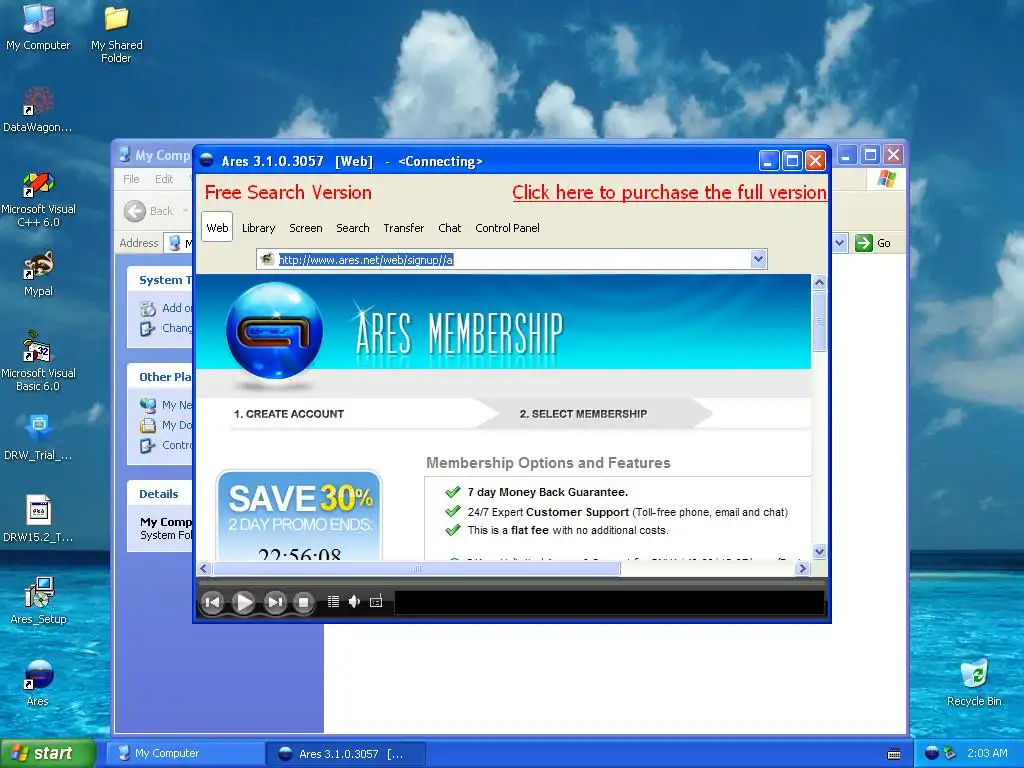Switch to the Library tab in Ares
1024x768 pixels.
click(x=259, y=228)
